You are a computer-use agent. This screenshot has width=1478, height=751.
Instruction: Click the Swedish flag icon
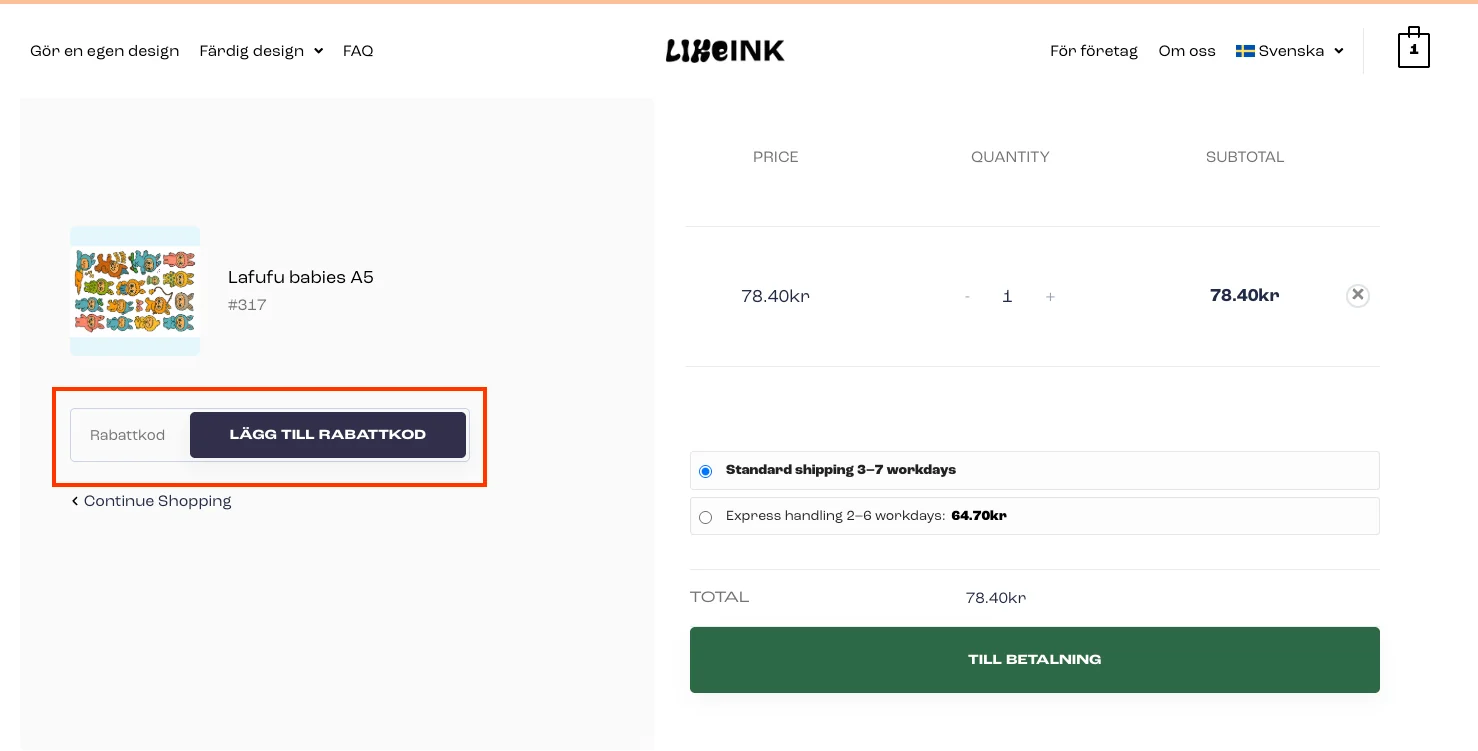(1245, 51)
